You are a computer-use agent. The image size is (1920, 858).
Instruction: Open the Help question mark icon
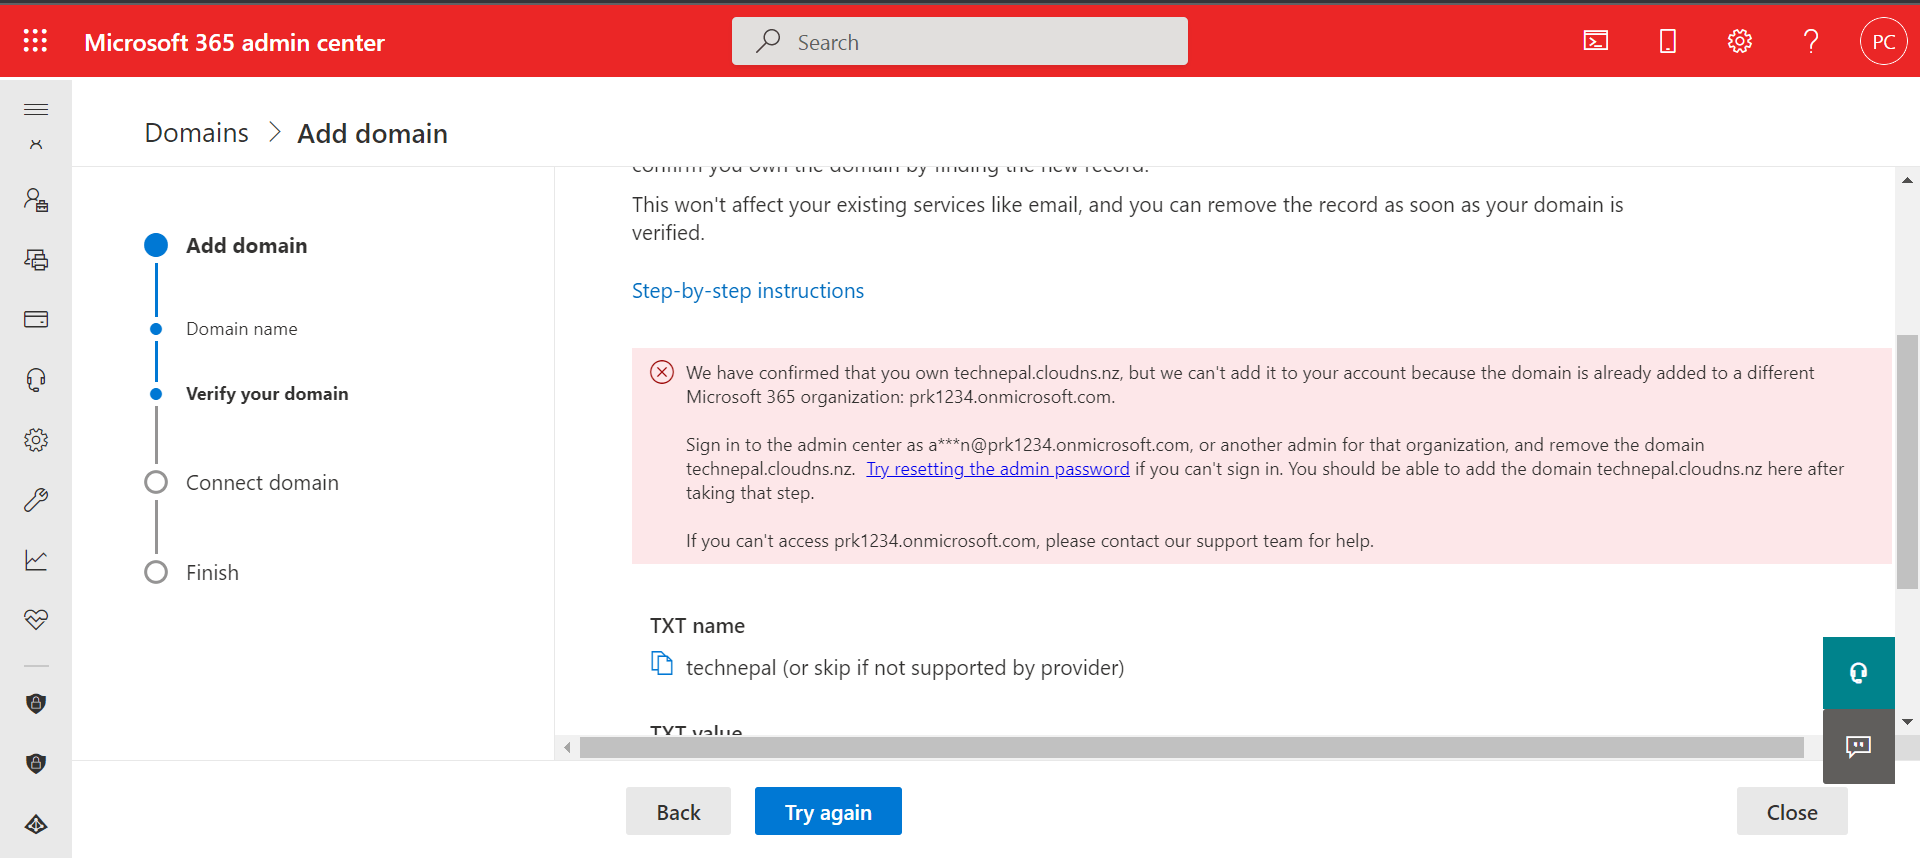(1811, 41)
